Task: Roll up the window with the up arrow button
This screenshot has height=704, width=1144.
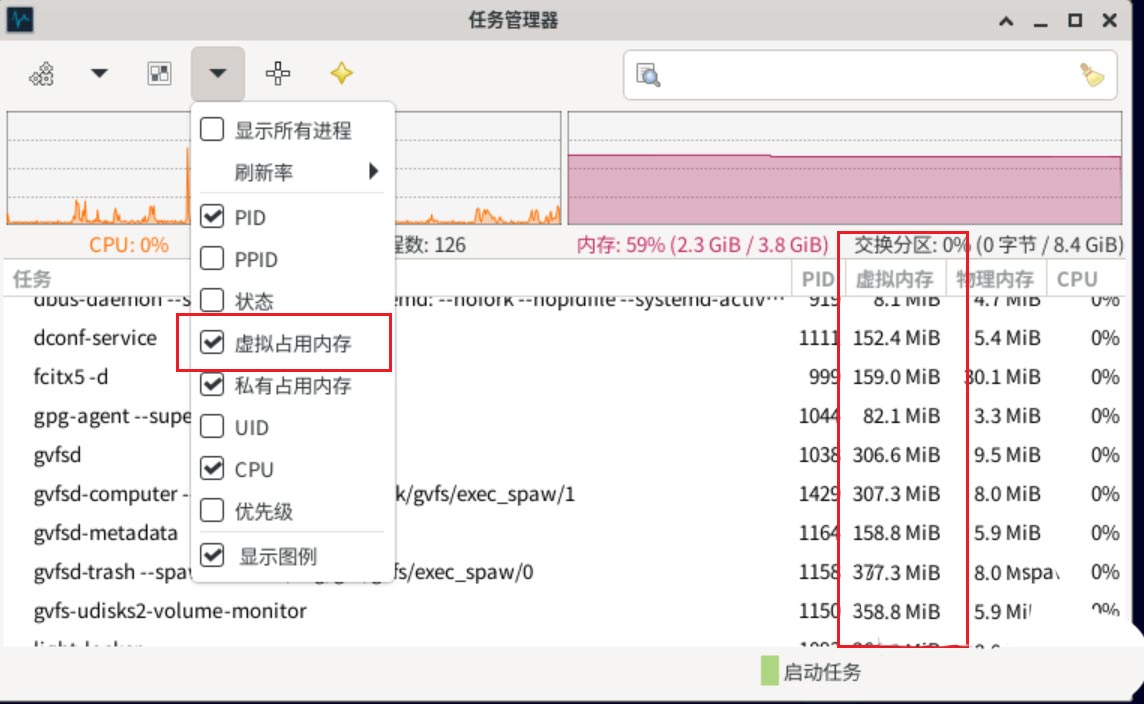Action: (x=1006, y=20)
